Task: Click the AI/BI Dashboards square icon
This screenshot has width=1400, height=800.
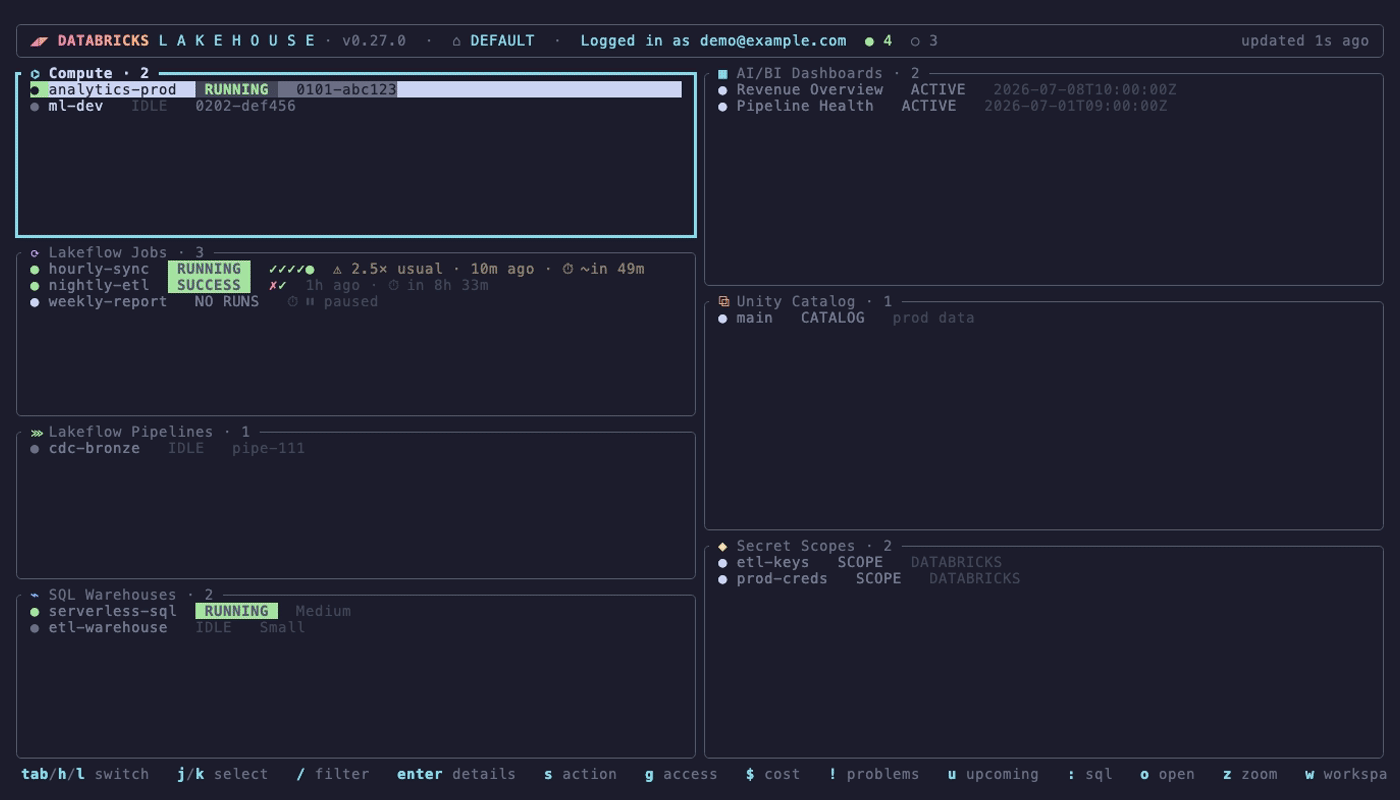Action: pos(723,74)
